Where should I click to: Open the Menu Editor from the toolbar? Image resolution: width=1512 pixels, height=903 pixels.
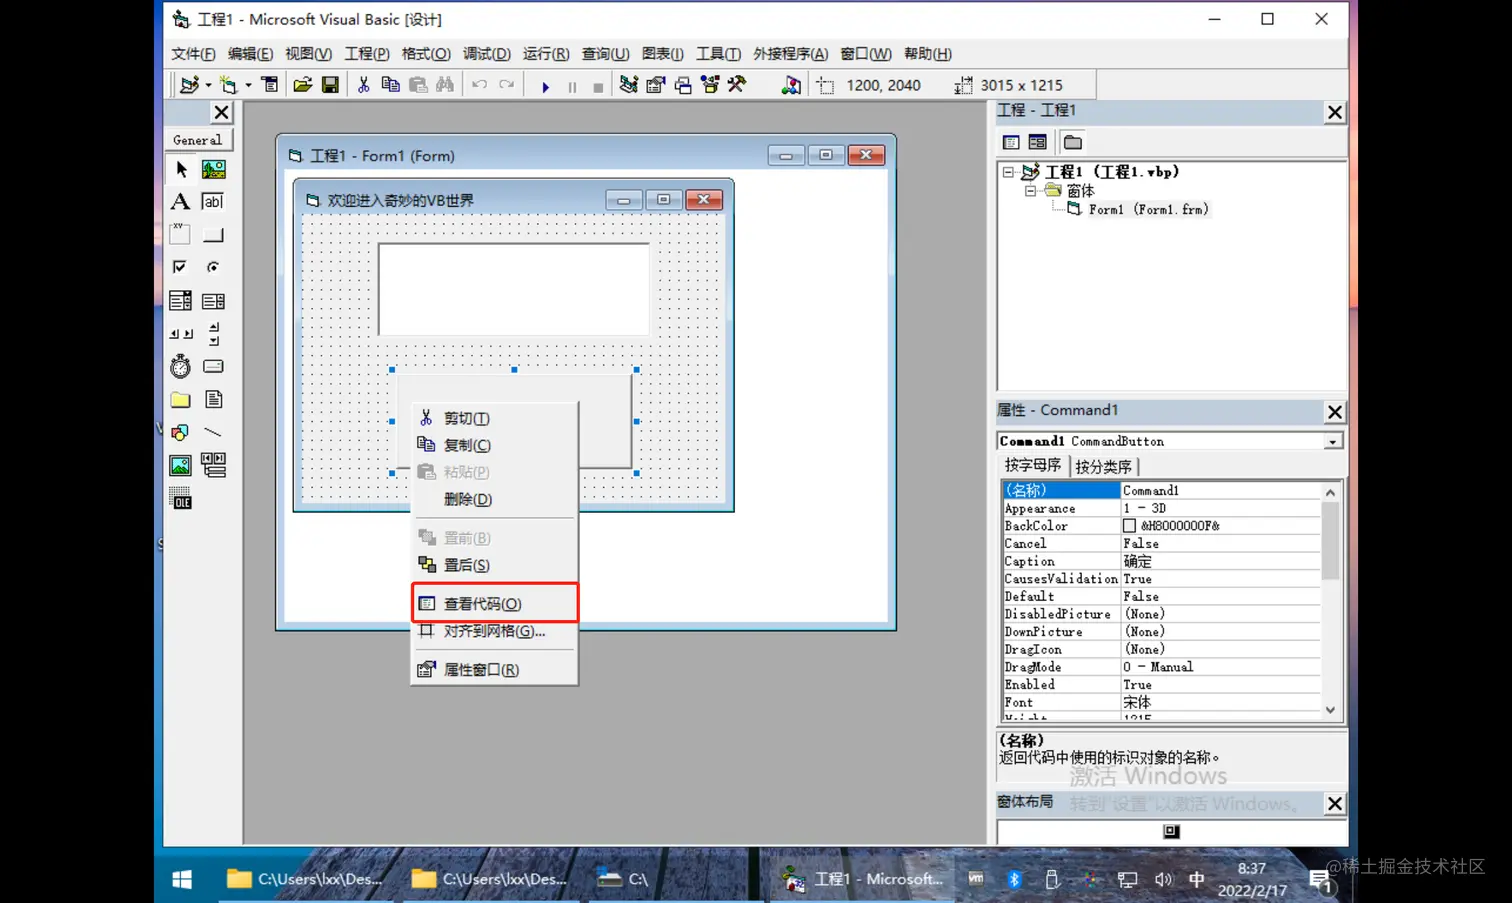pos(270,85)
